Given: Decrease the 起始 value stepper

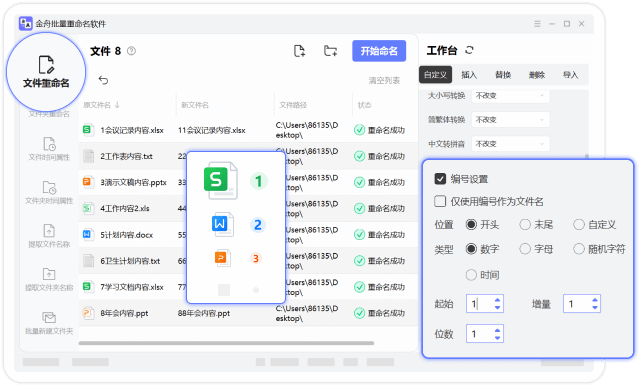Looking at the screenshot, I should (x=497, y=307).
